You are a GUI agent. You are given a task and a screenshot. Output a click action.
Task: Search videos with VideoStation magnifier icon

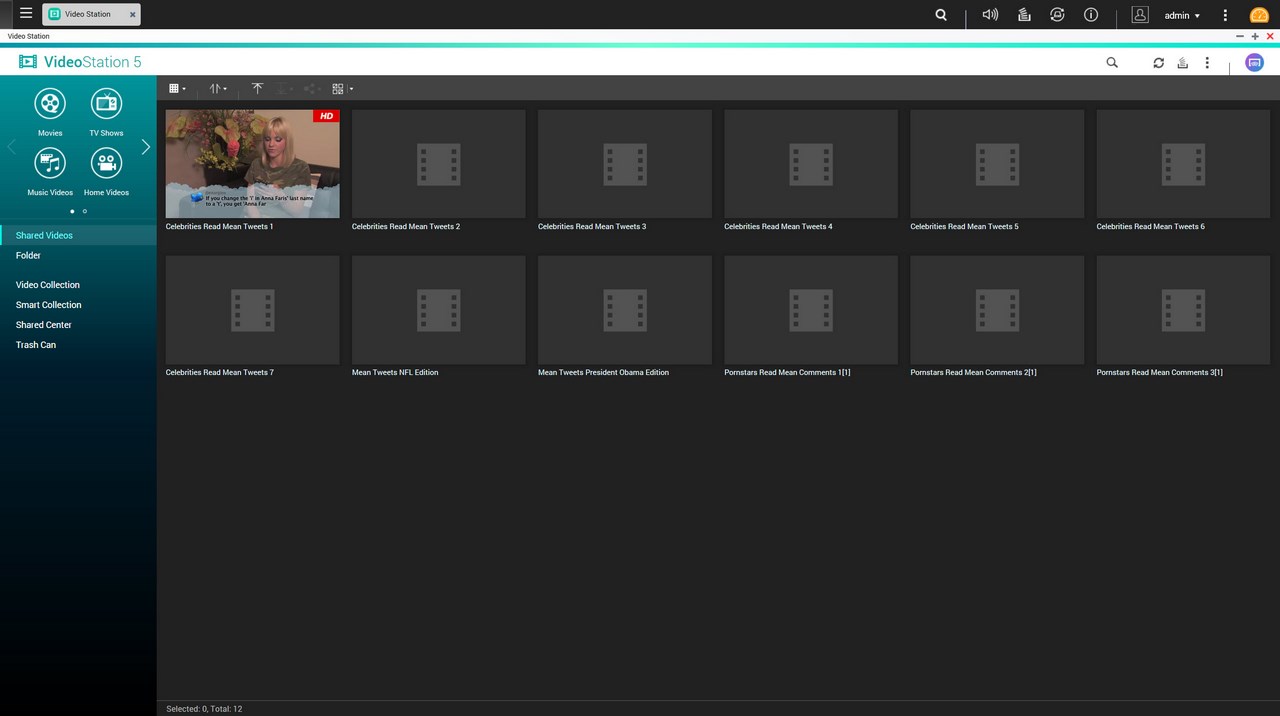pos(1112,62)
